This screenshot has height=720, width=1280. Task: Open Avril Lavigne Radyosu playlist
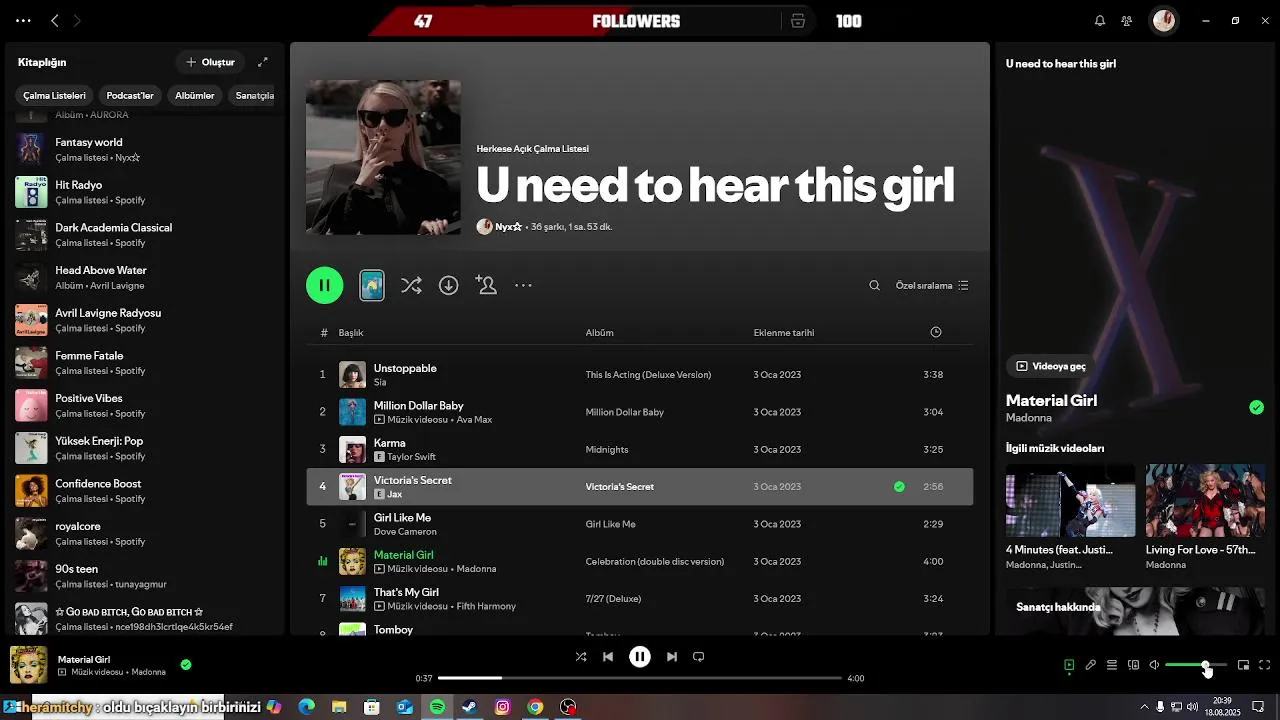(145, 320)
